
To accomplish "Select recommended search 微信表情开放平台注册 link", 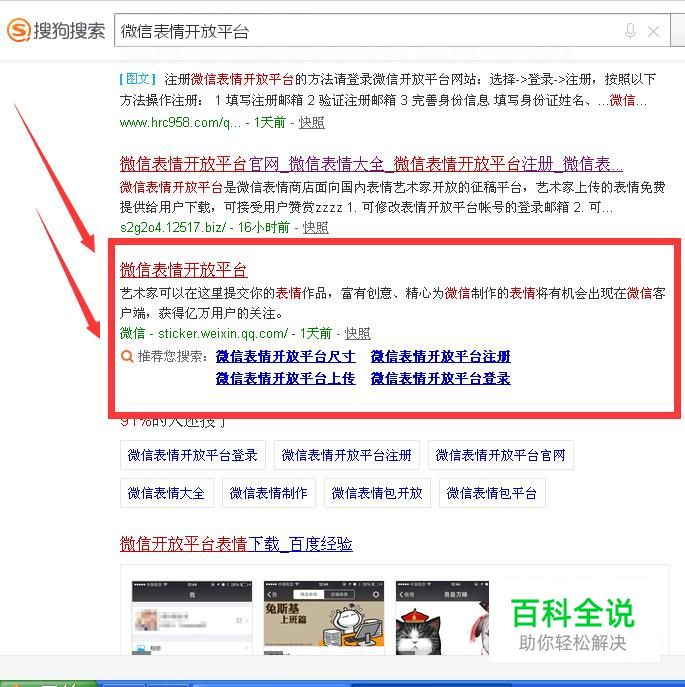I will click(x=440, y=357).
